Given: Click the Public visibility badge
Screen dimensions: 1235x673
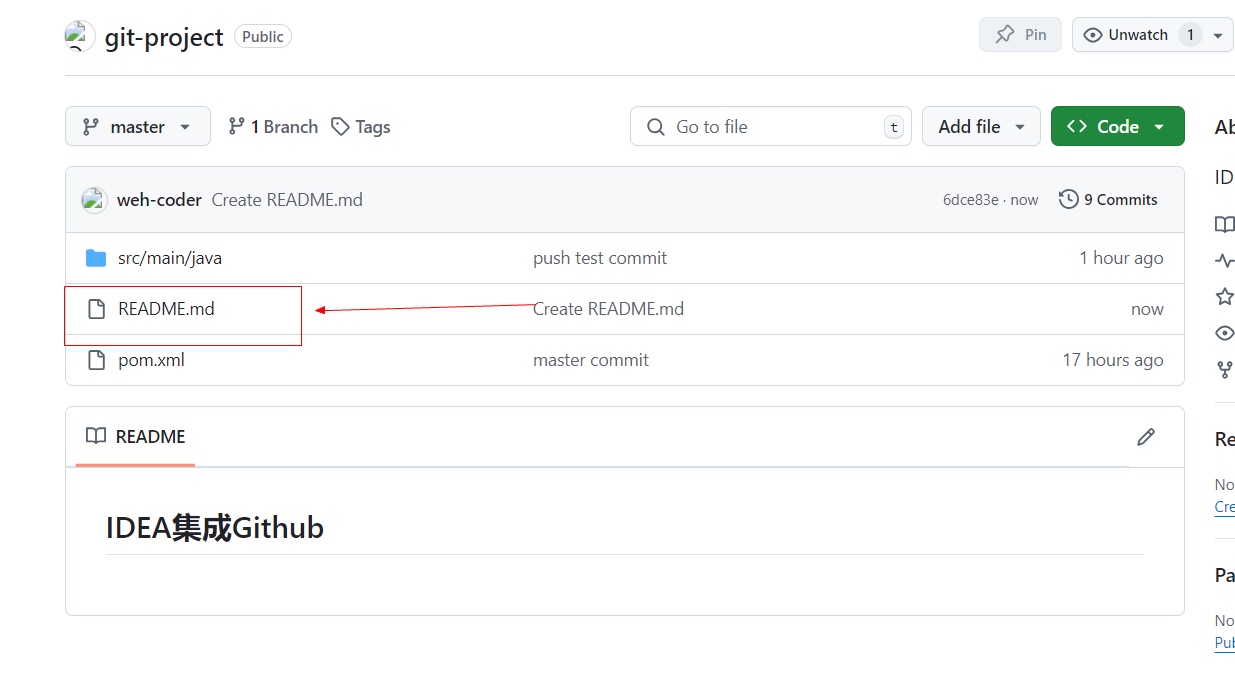Looking at the screenshot, I should click(263, 36).
